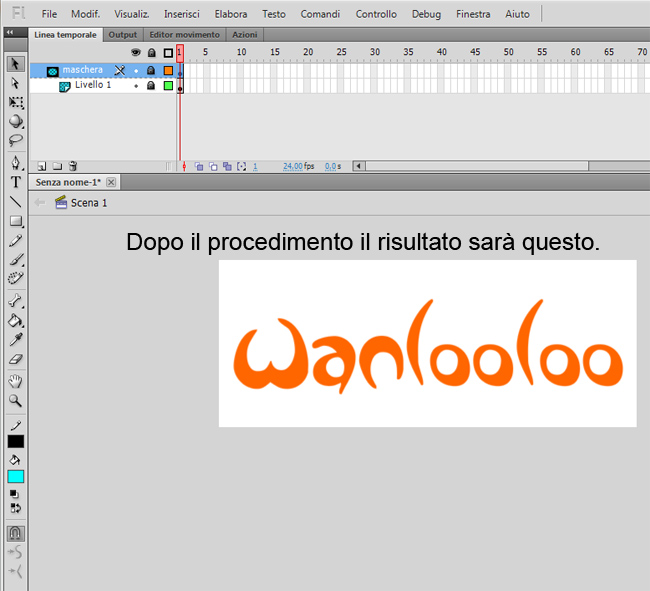The width and height of the screenshot is (650, 591).
Task: Select the Eyedropper tool
Action: 16,339
